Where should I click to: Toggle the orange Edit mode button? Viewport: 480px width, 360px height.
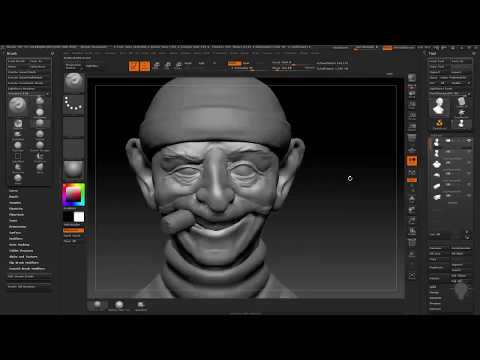134,66
